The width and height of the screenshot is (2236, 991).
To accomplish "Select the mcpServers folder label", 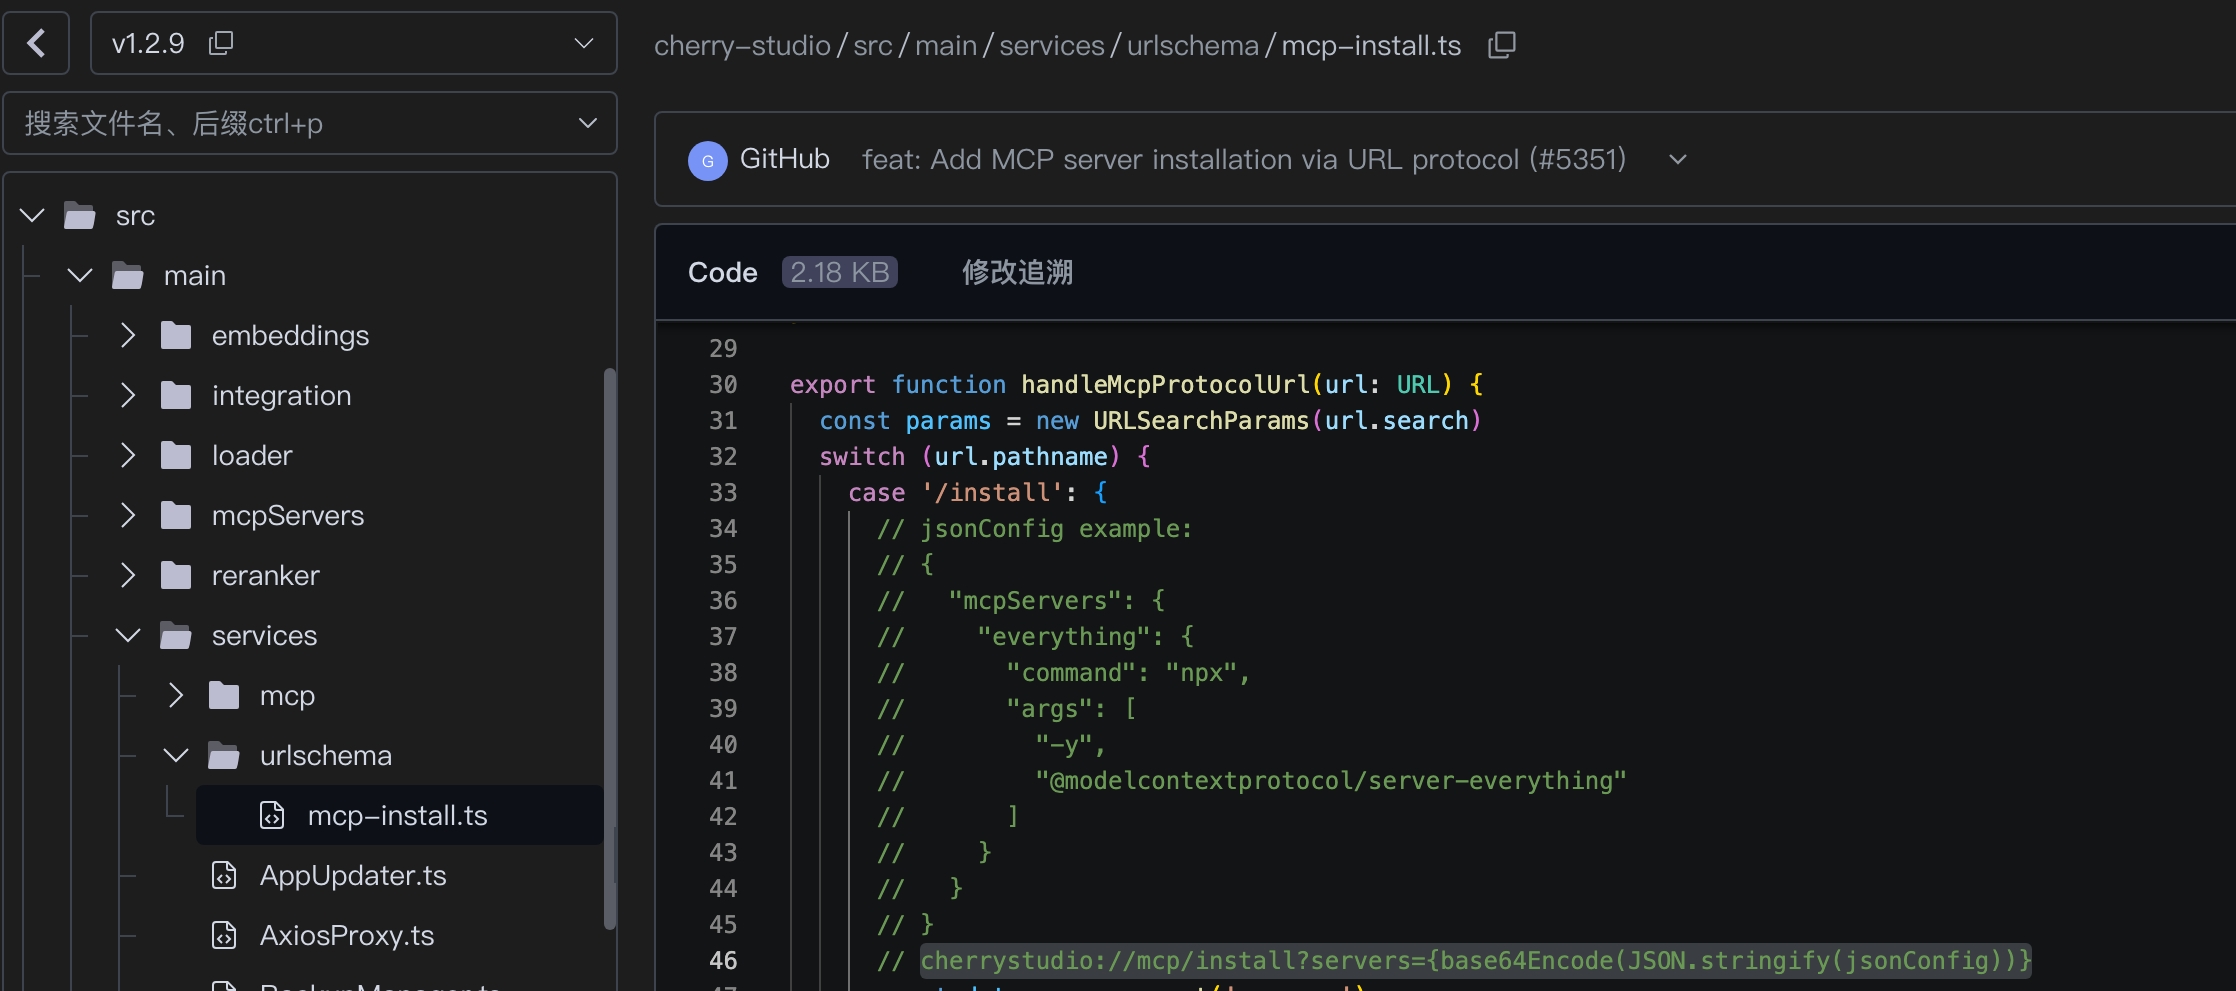I will [x=288, y=515].
